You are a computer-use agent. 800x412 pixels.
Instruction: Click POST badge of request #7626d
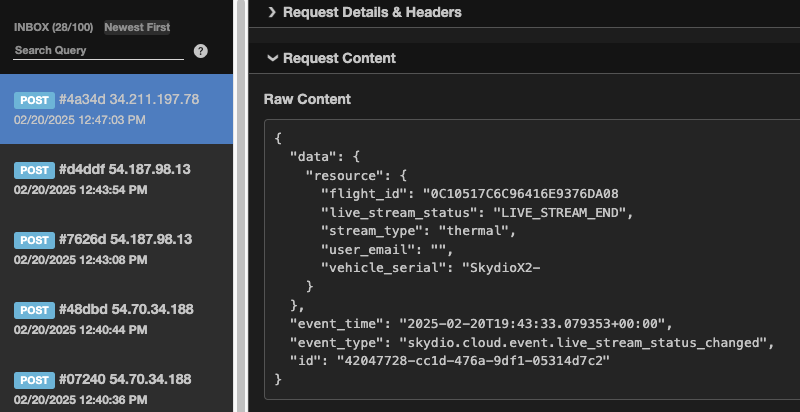coord(34,240)
